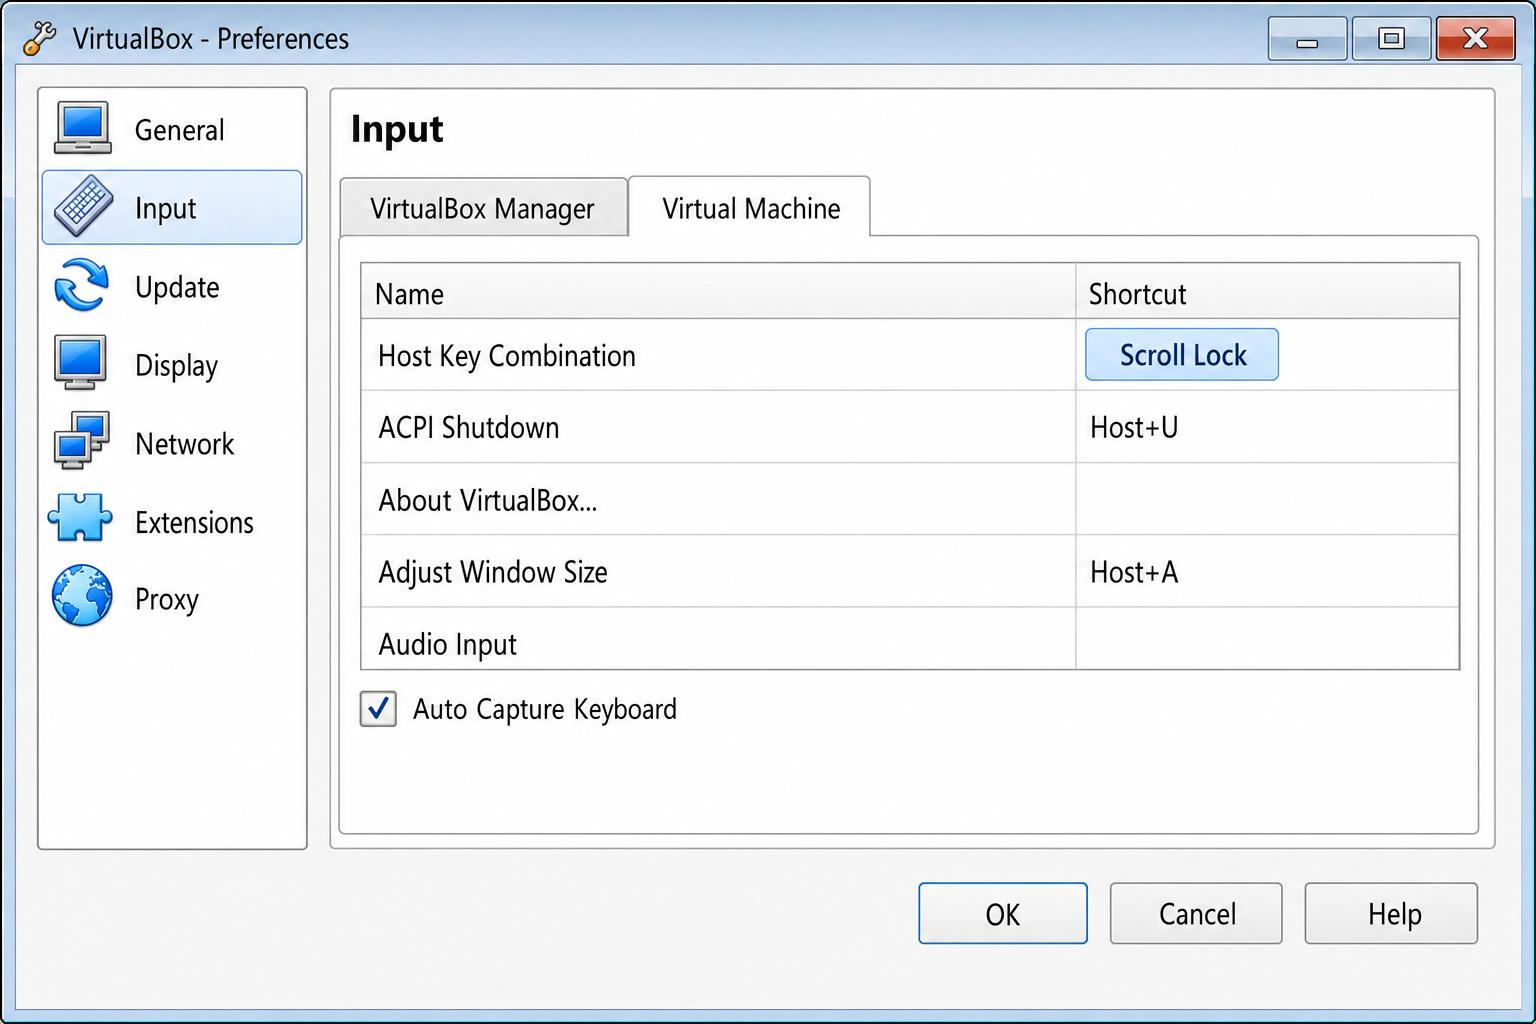Close the Preferences window
The width and height of the screenshot is (1536, 1024).
click(1476, 39)
